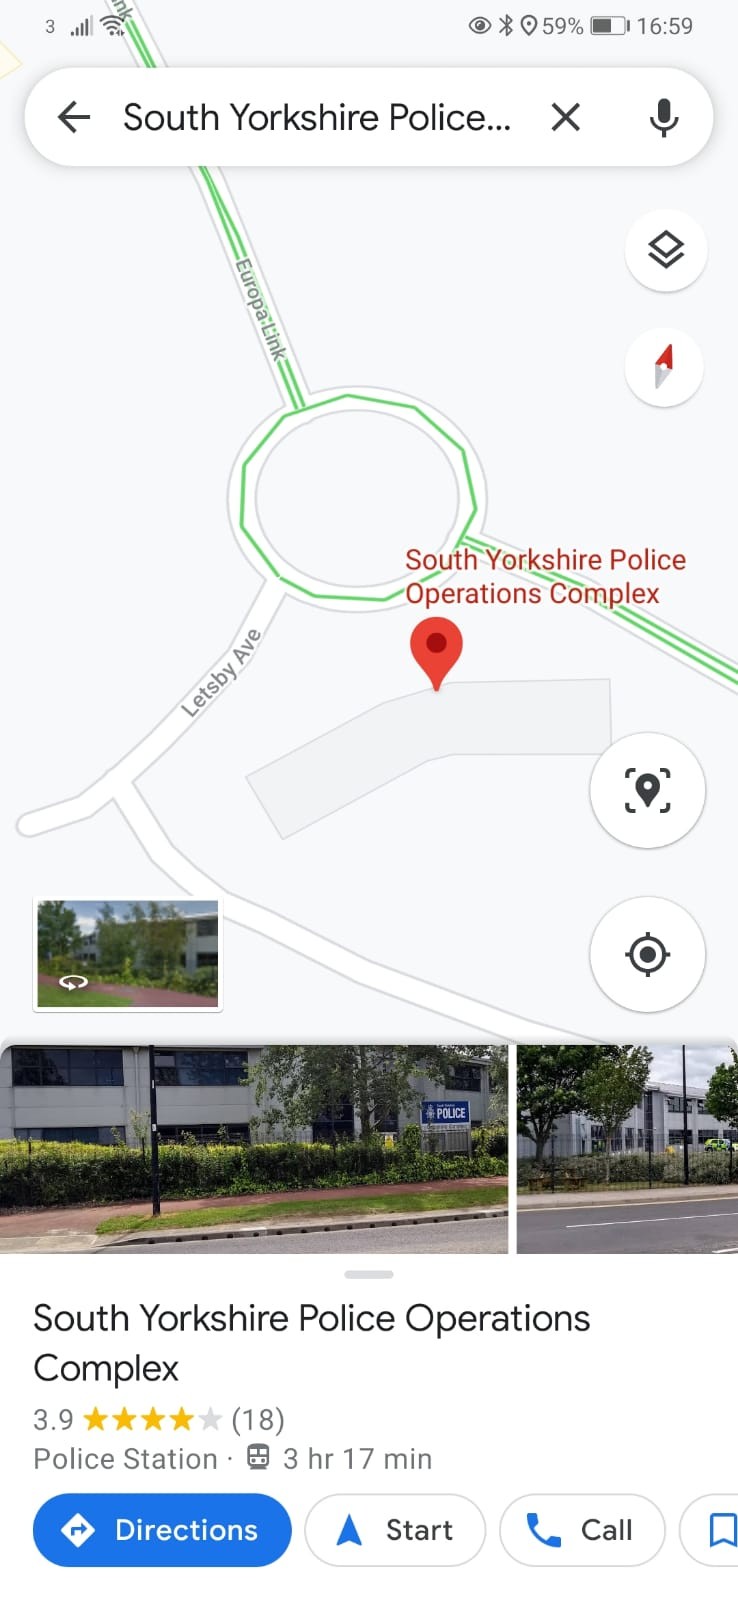The height and width of the screenshot is (1600, 738).
Task: Start navigation with Start button
Action: coord(395,1530)
